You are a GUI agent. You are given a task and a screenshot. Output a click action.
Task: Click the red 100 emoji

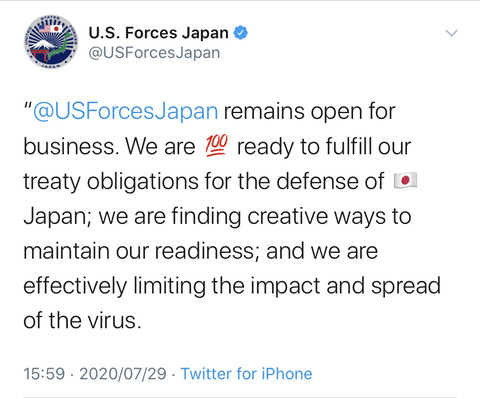[x=216, y=146]
